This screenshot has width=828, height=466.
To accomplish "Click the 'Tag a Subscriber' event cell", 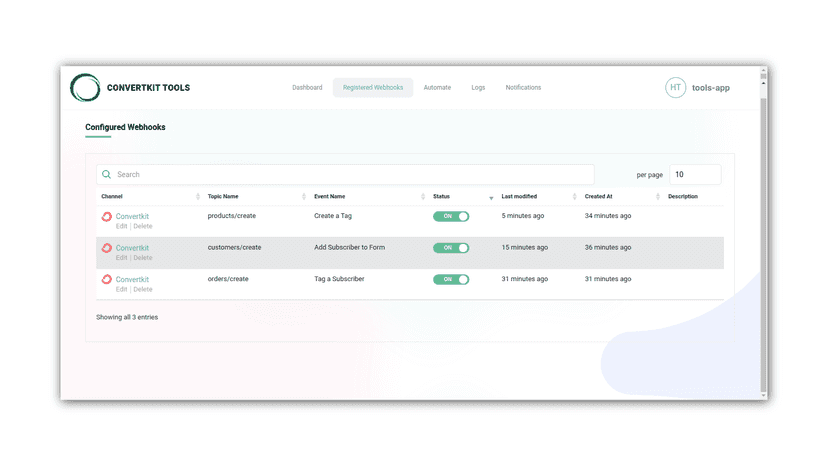I will coord(339,279).
